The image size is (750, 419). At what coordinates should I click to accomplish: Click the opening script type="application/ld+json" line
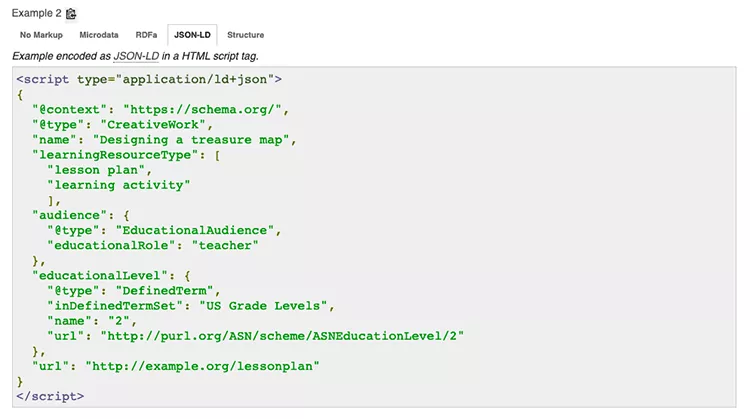tap(149, 79)
